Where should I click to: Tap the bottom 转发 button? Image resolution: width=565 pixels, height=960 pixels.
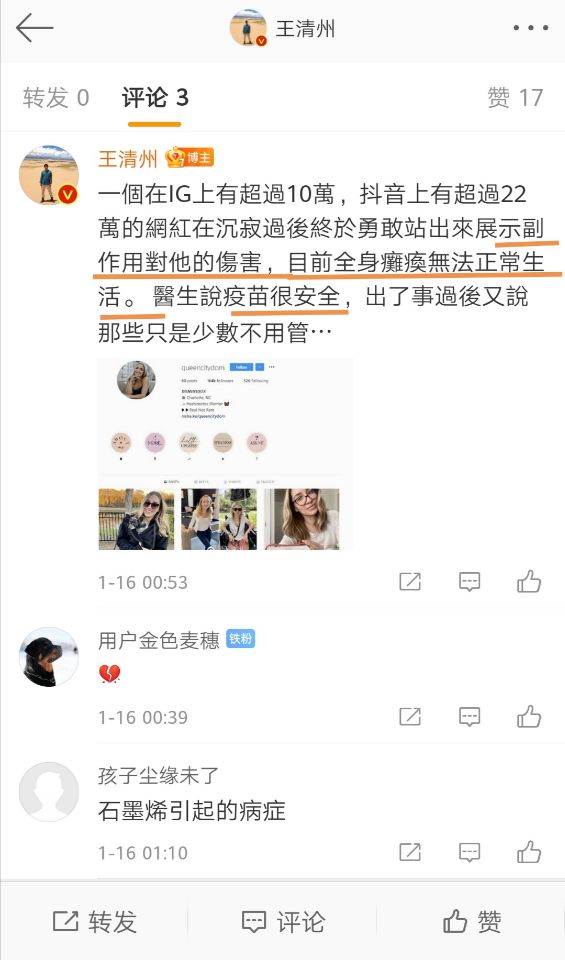[95, 921]
